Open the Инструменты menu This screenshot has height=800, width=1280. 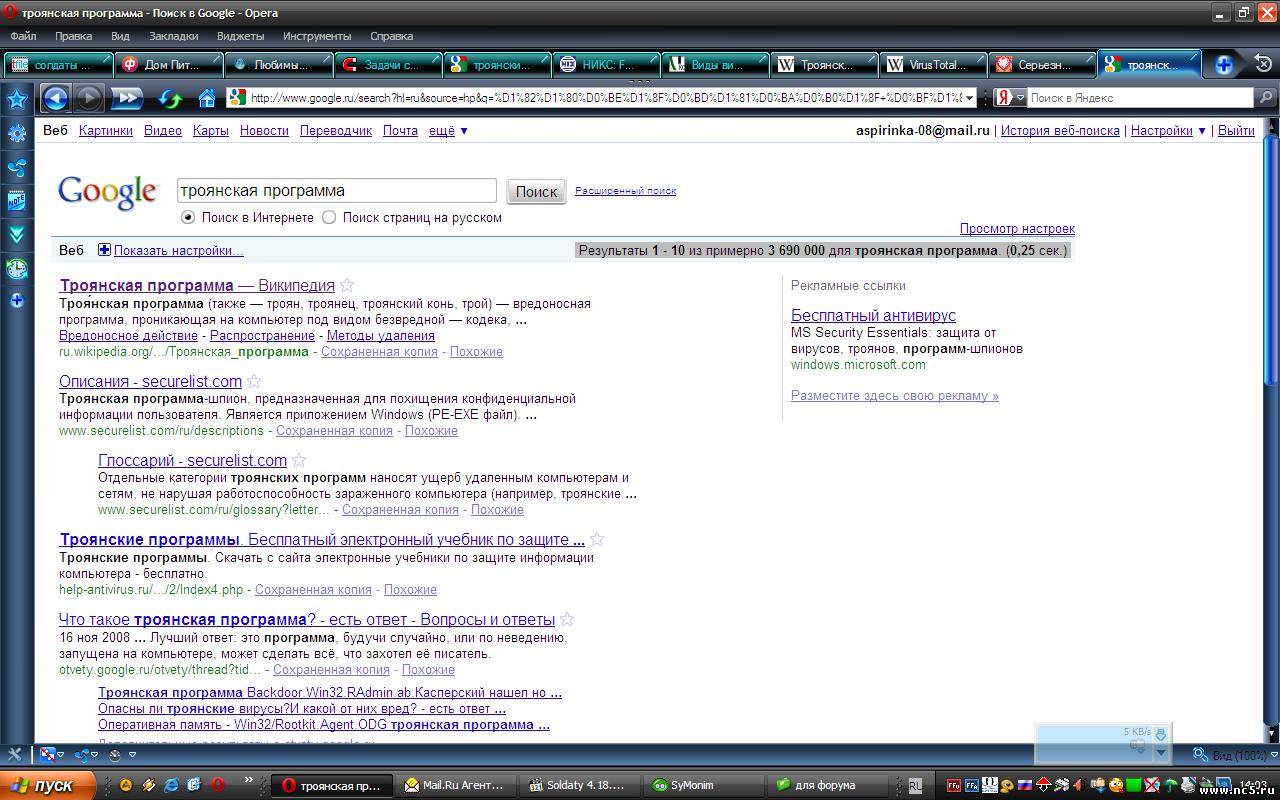(317, 36)
